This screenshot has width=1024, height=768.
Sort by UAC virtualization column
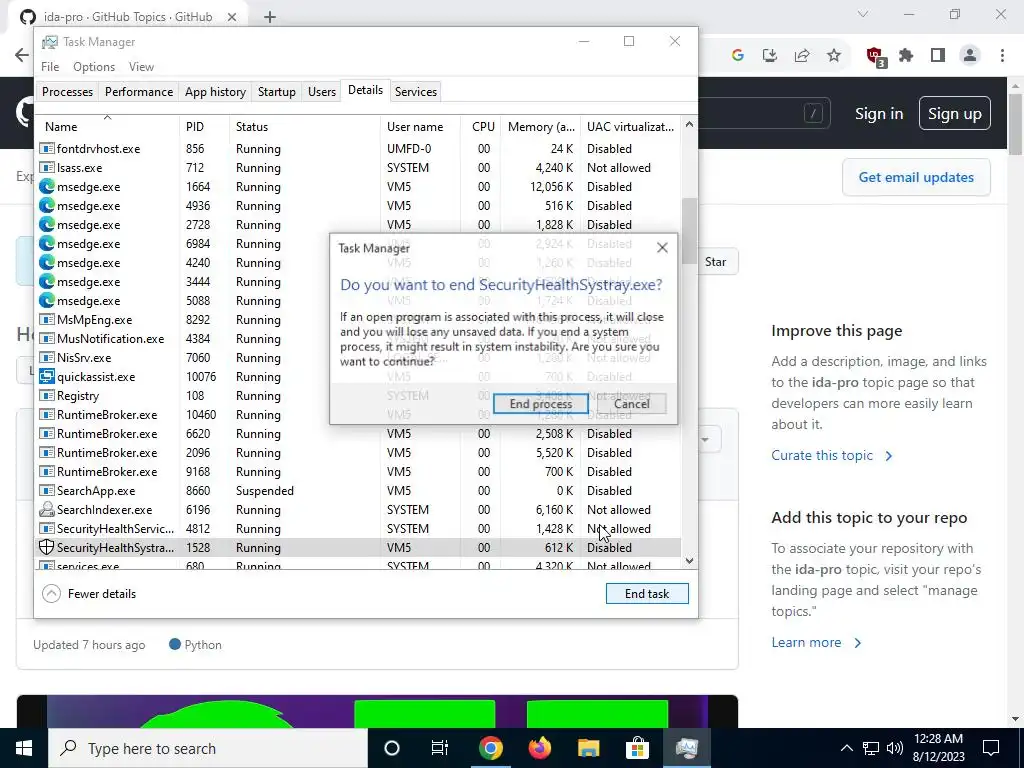[x=631, y=127]
